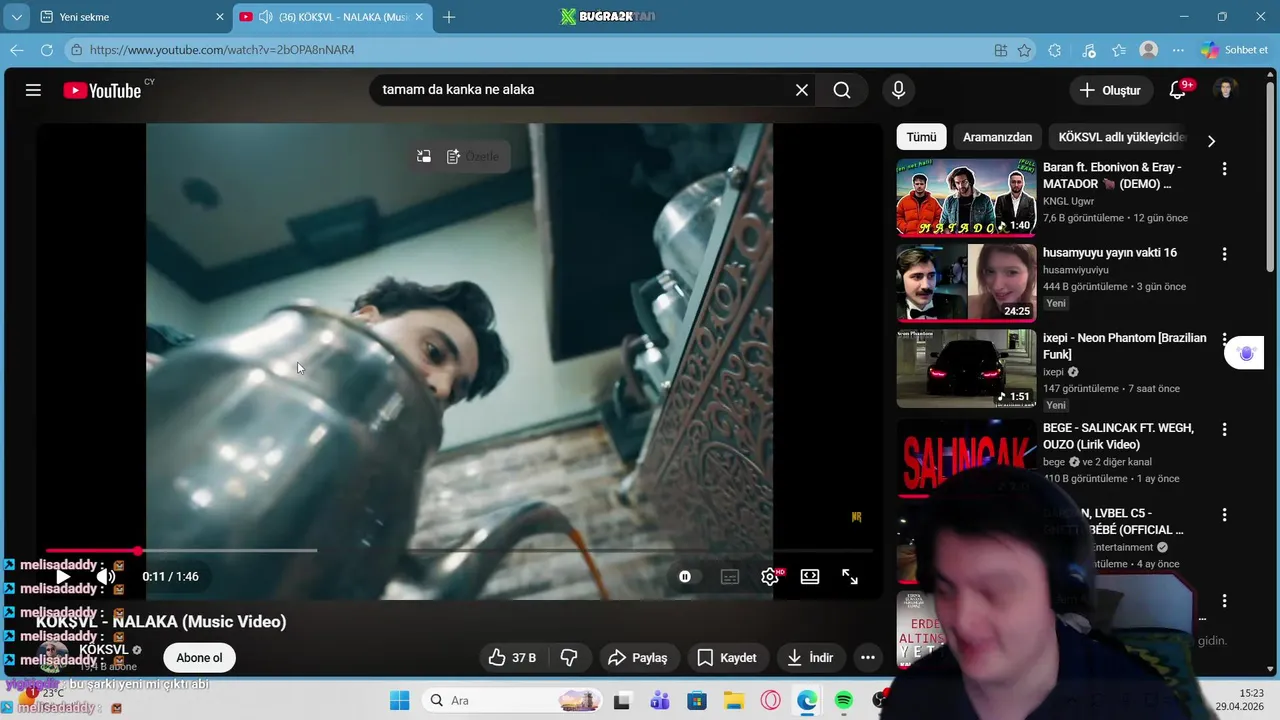
Task: Open Spotify from the taskbar
Action: pyautogui.click(x=843, y=700)
